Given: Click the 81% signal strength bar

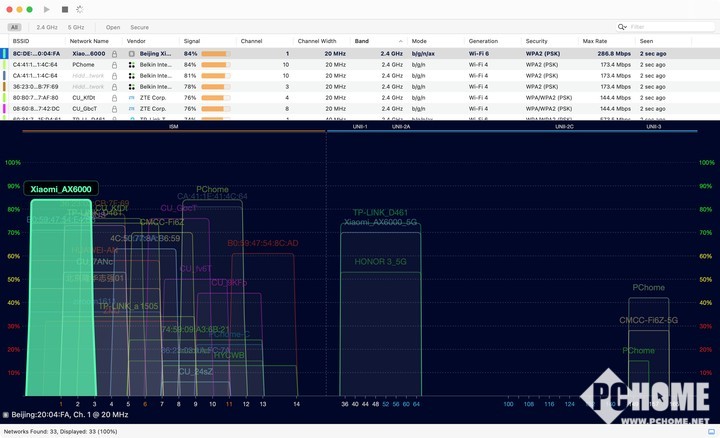Looking at the screenshot, I should 216,76.
